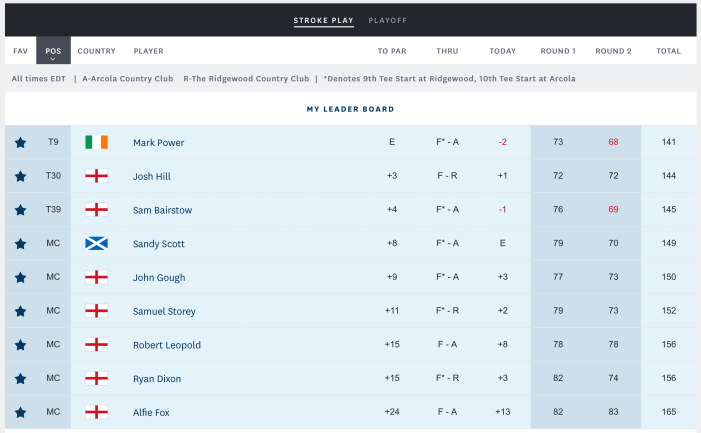The height and width of the screenshot is (433, 701).
Task: Sort by the Country column header
Action: tap(96, 51)
